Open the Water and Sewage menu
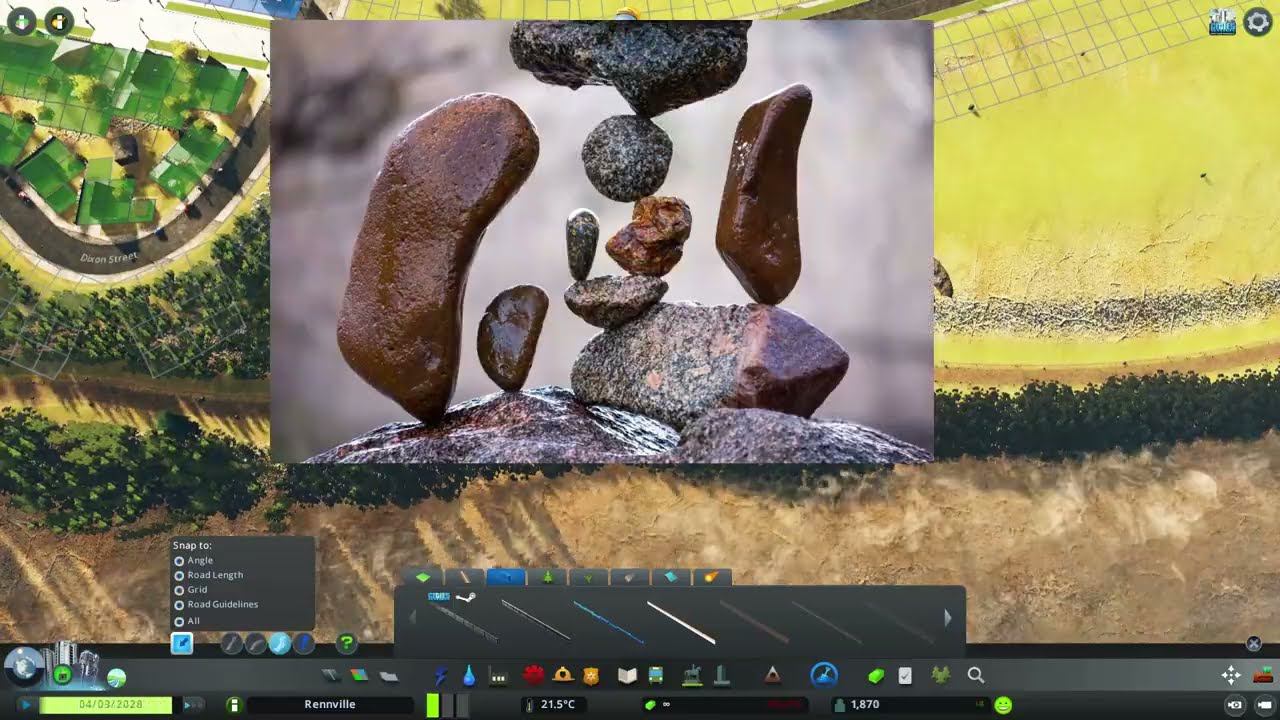The width and height of the screenshot is (1280, 720). (x=469, y=676)
